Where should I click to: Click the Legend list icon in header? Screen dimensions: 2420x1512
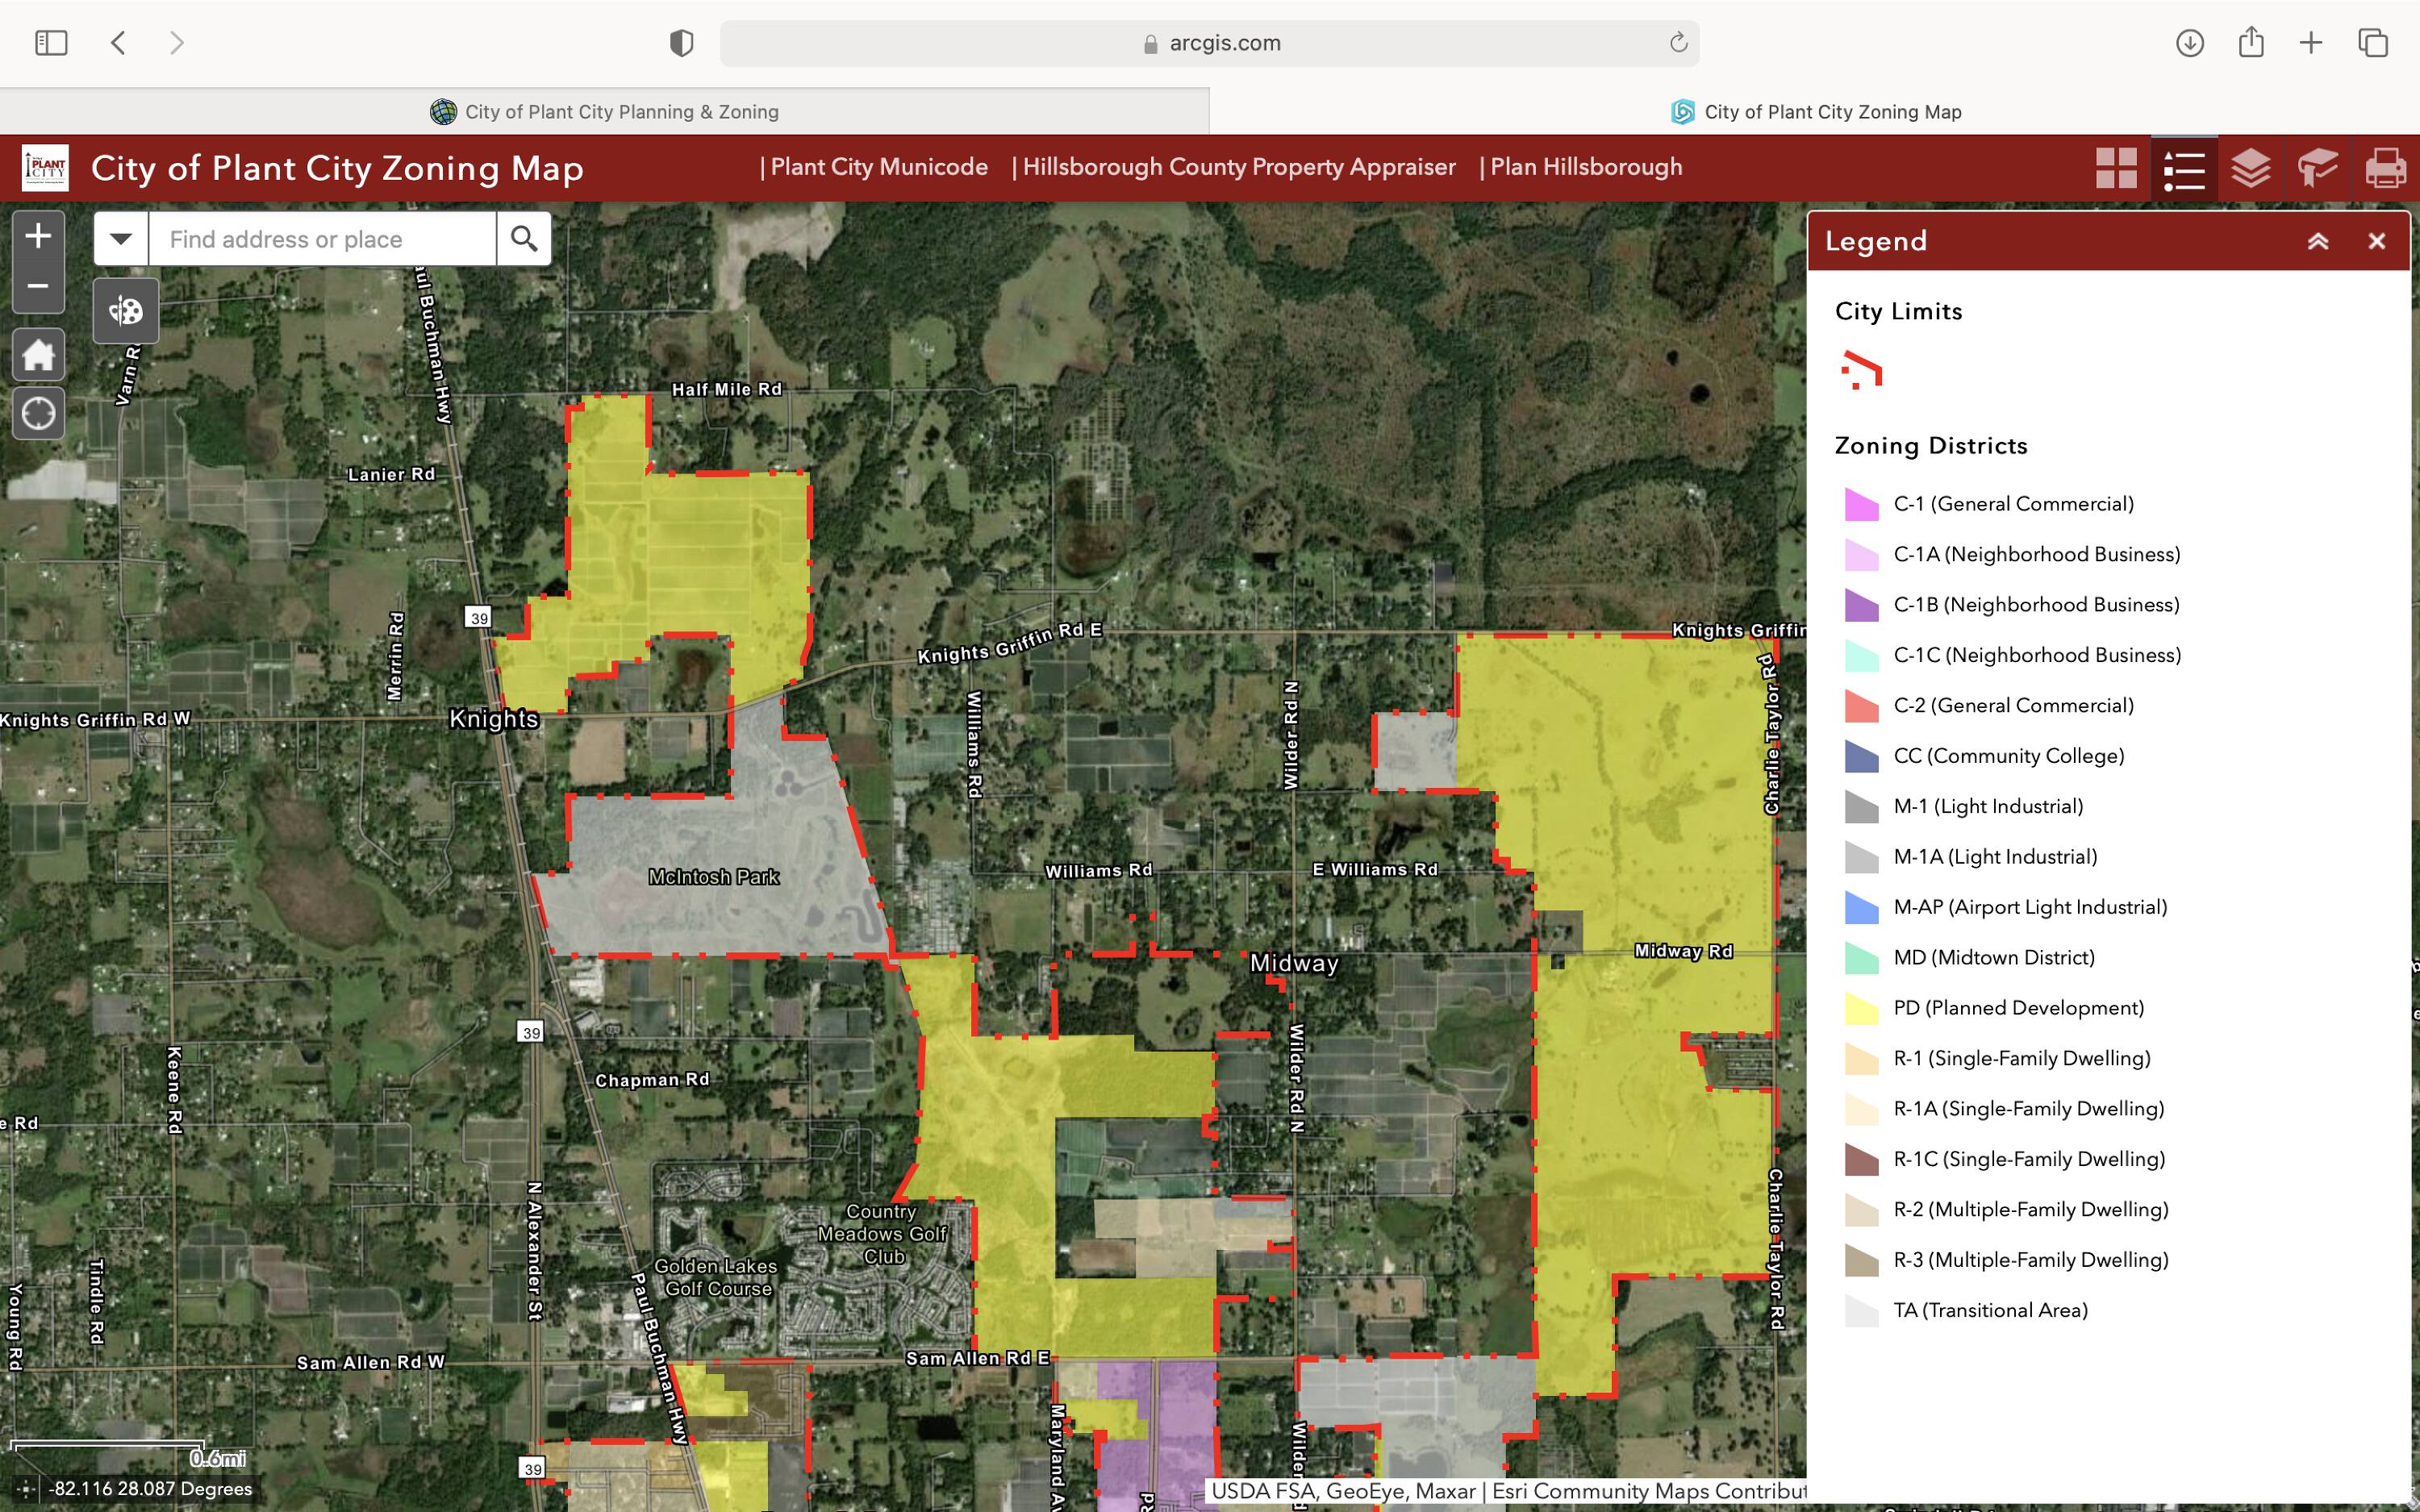[x=2184, y=168]
